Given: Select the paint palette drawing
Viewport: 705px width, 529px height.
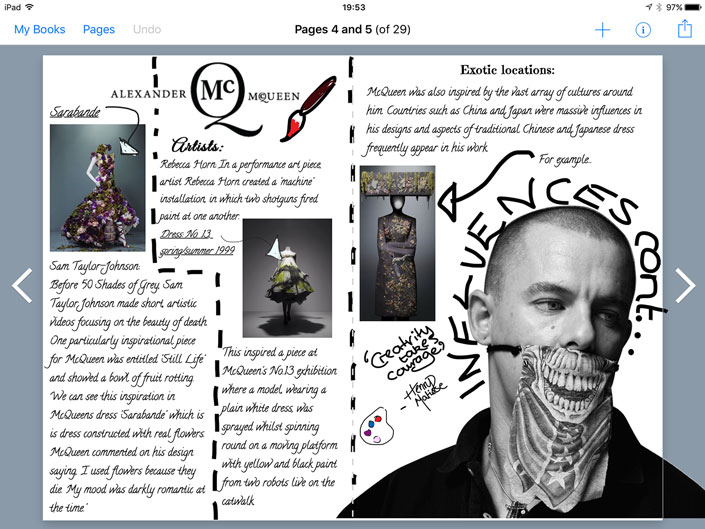Looking at the screenshot, I should [x=376, y=426].
